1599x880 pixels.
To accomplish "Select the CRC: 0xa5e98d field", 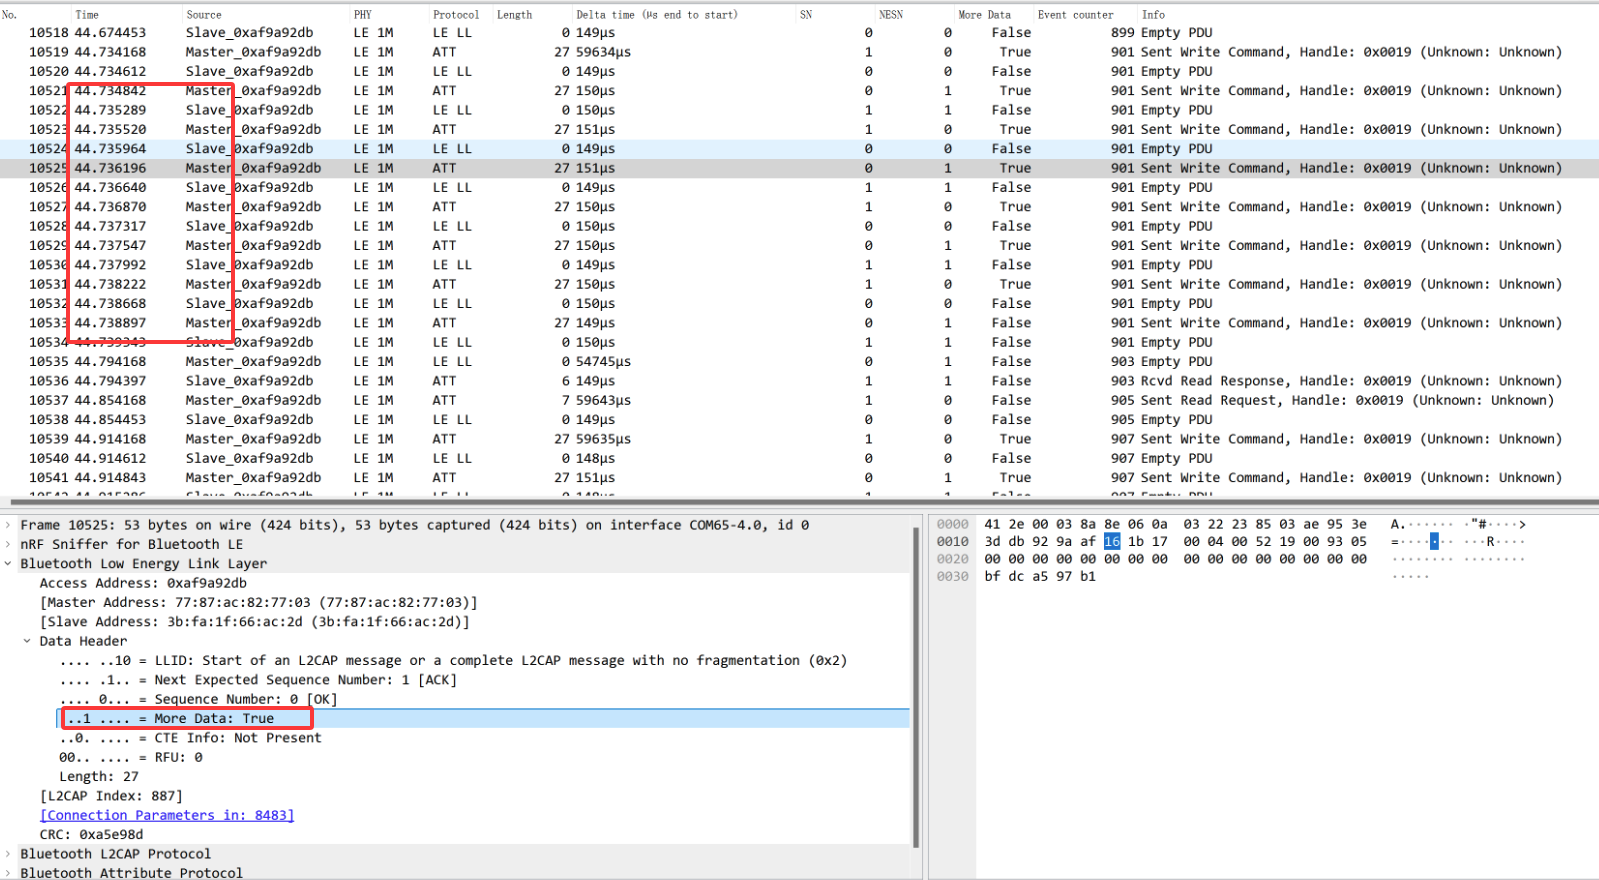I will point(91,834).
